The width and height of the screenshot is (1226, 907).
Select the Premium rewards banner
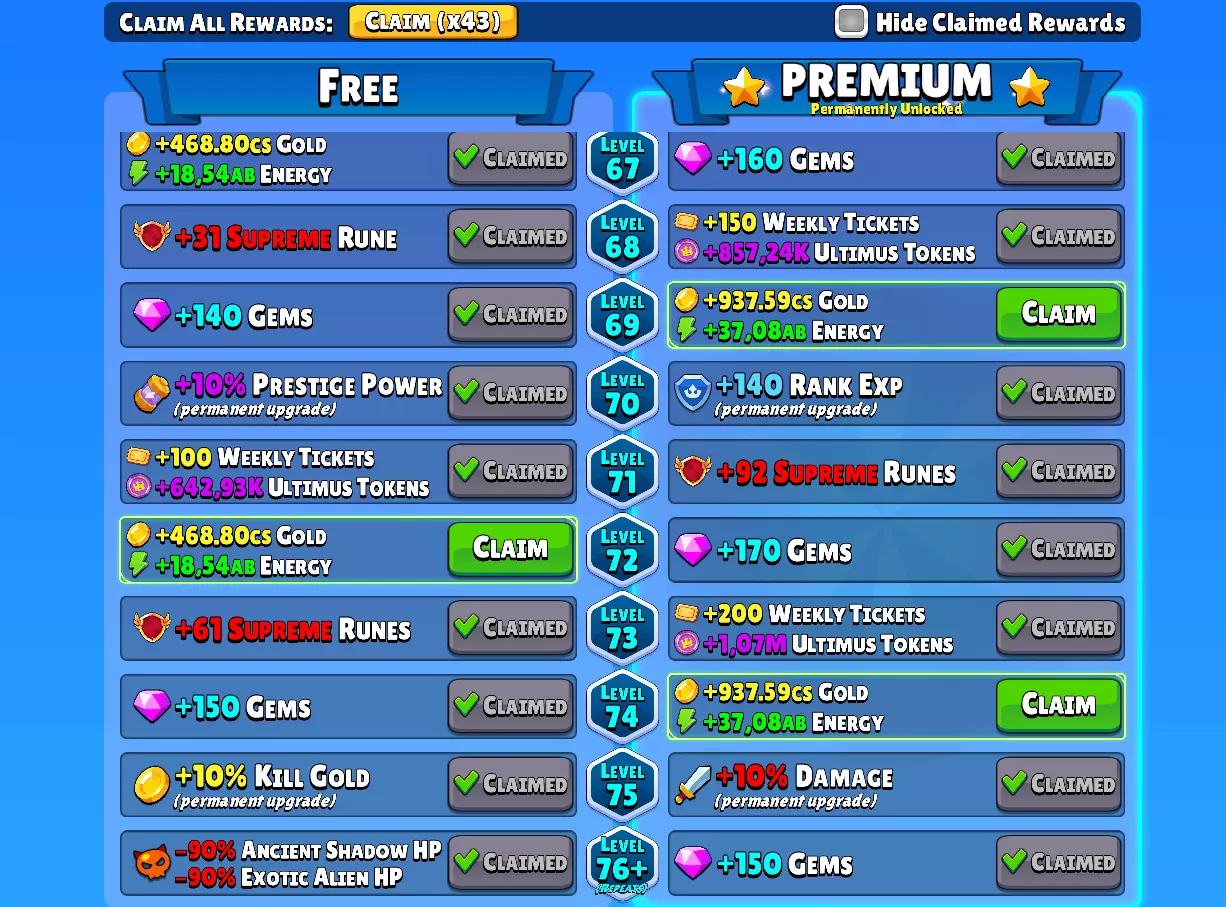point(885,88)
